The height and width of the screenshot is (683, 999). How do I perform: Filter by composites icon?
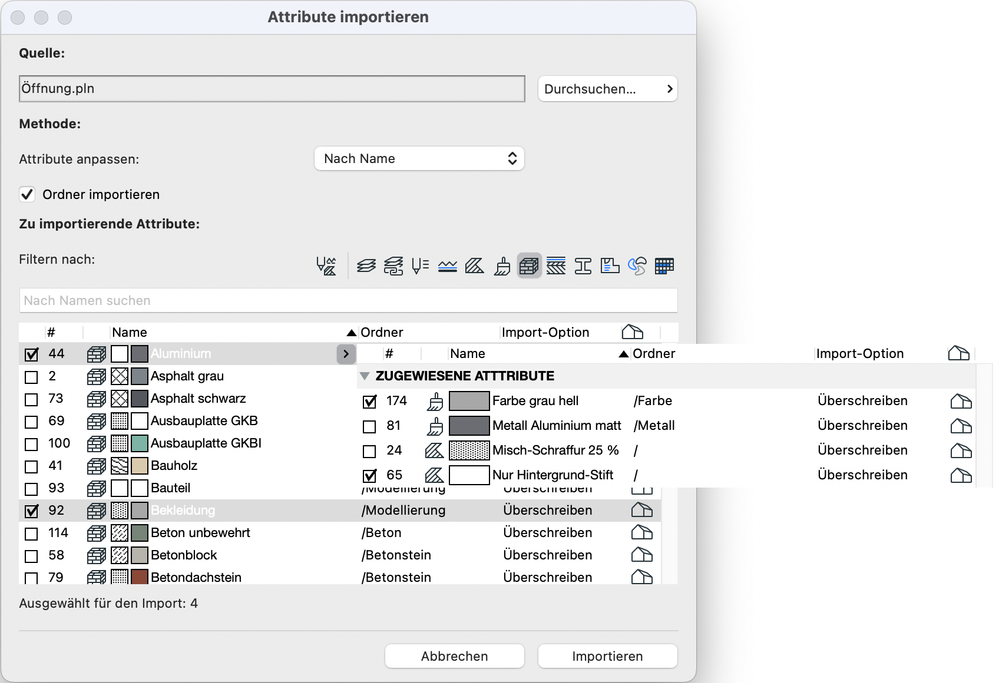[556, 266]
